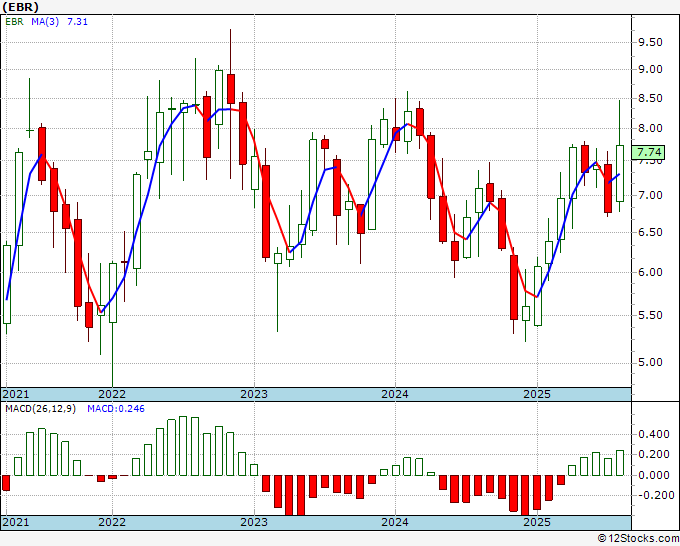Click the 6.00 price axis label
This screenshot has height=546, width=680.
[x=650, y=272]
